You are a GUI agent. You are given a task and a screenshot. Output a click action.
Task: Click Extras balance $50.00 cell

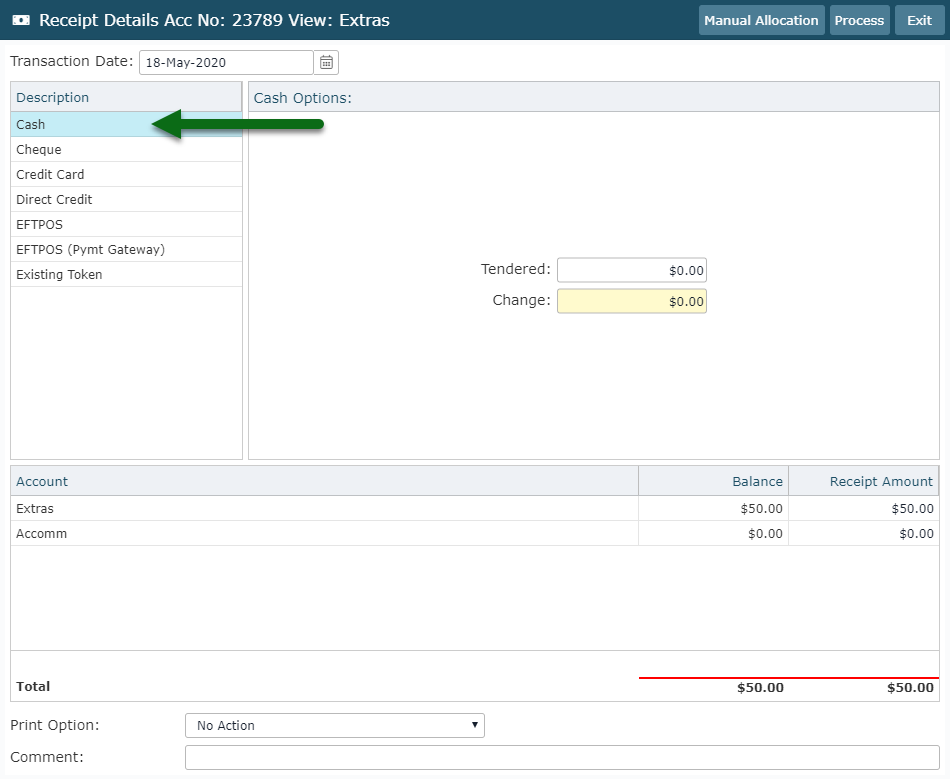coord(713,508)
